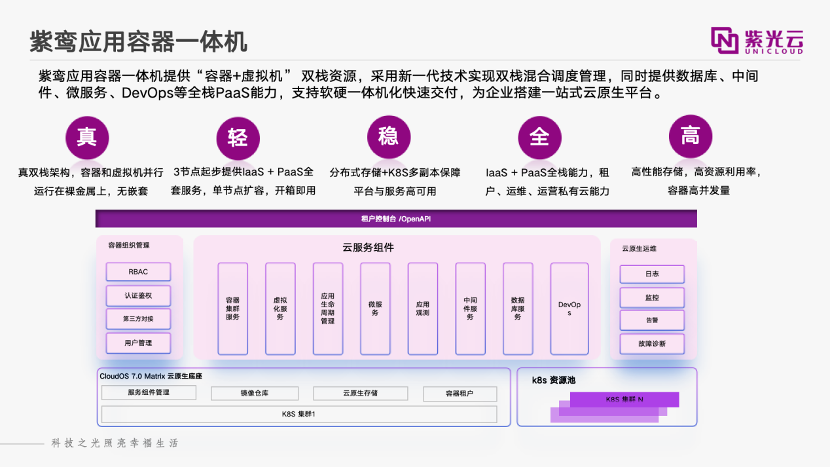This screenshot has width=830, height=468.
Task: Select the 故障诊断 box
Action: tap(651, 343)
